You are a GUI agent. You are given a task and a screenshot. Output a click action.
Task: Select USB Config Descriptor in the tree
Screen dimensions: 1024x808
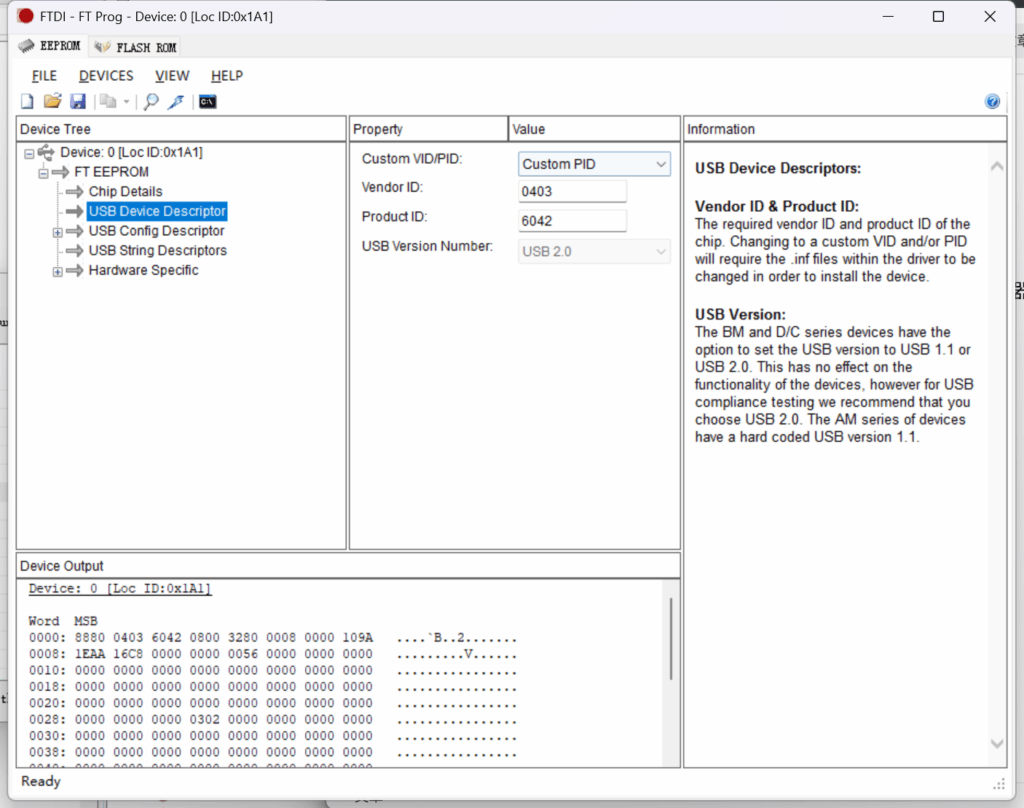[156, 231]
